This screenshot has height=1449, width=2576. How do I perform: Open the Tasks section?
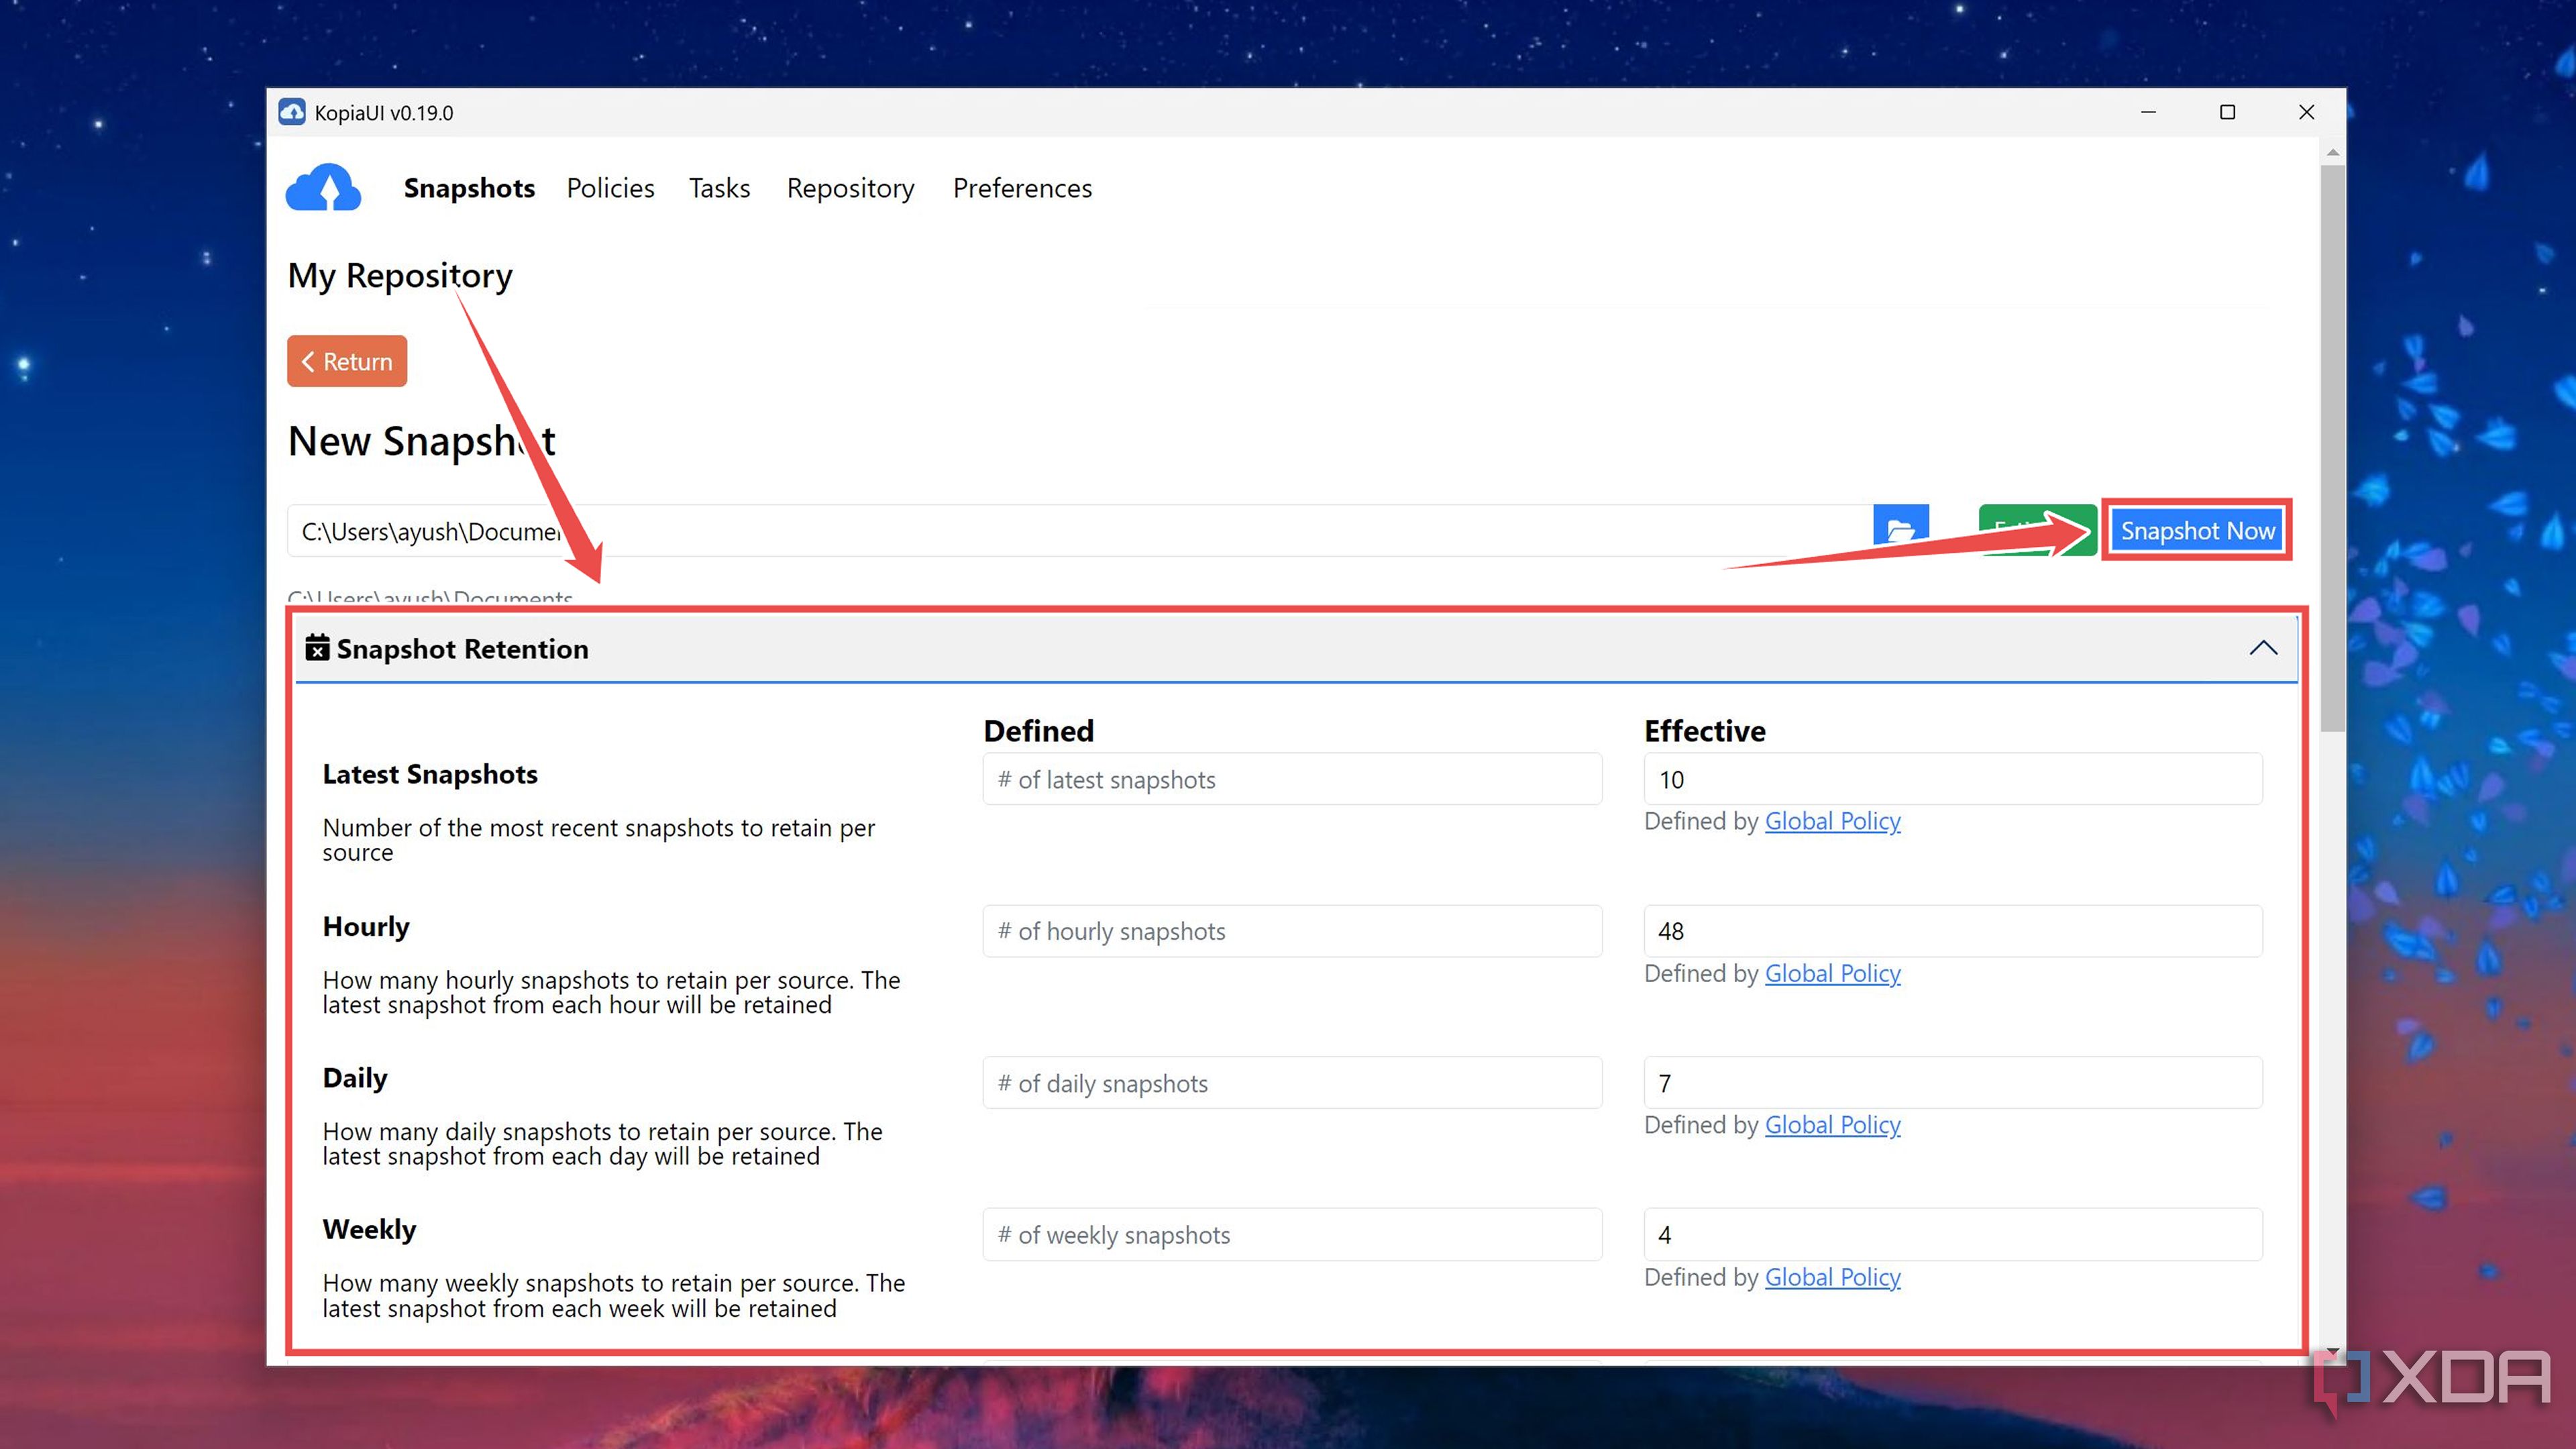tap(719, 188)
